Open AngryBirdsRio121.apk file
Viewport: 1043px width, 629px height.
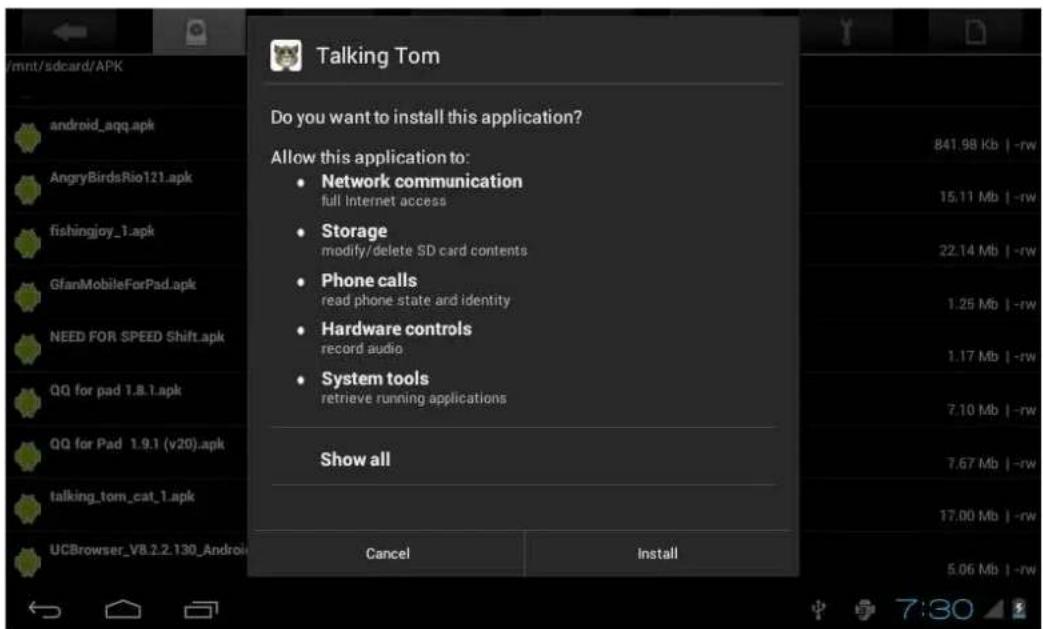[x=120, y=178]
